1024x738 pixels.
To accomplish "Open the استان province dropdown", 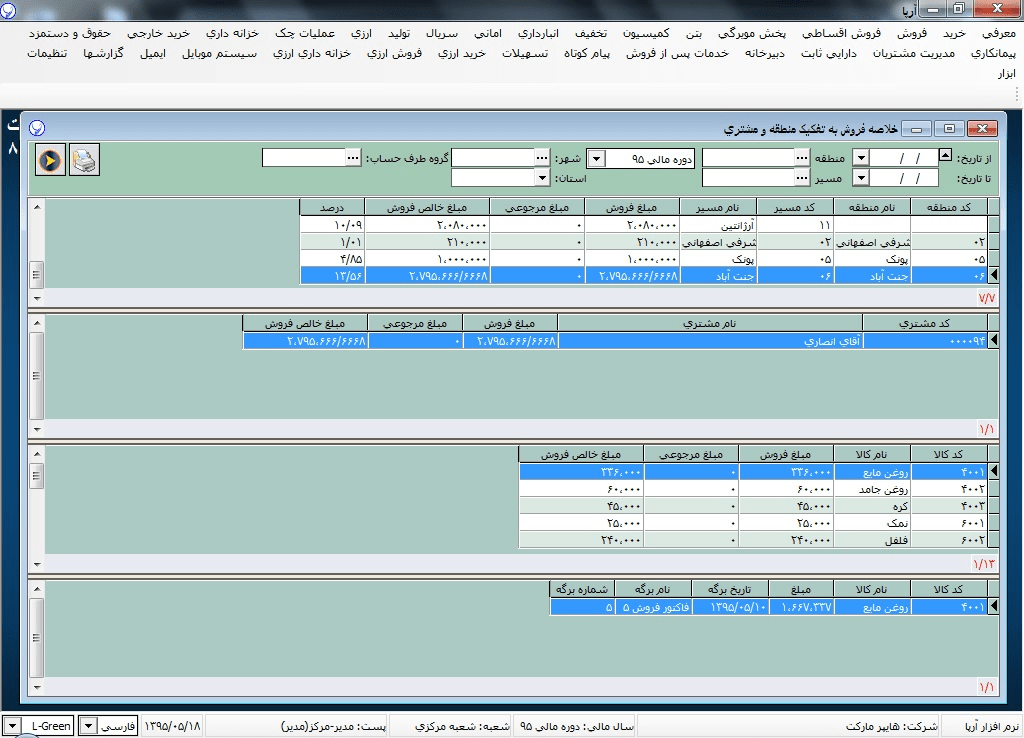I will pyautogui.click(x=542, y=178).
